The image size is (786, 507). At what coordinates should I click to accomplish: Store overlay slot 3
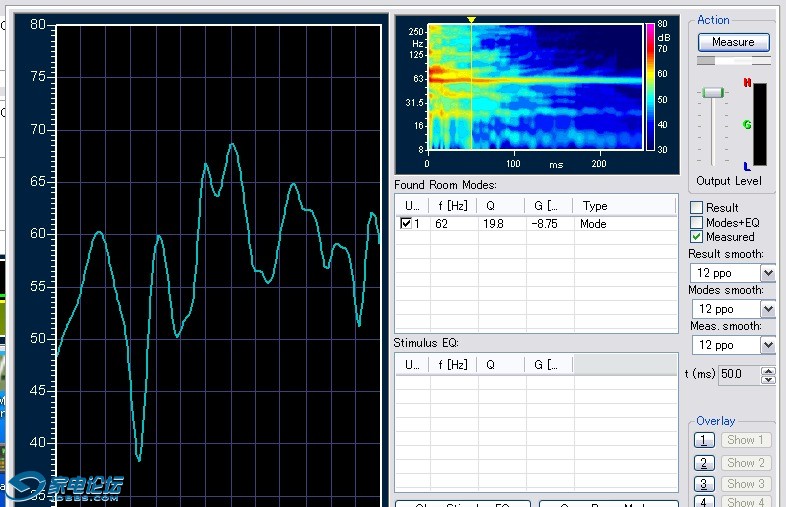tap(704, 484)
